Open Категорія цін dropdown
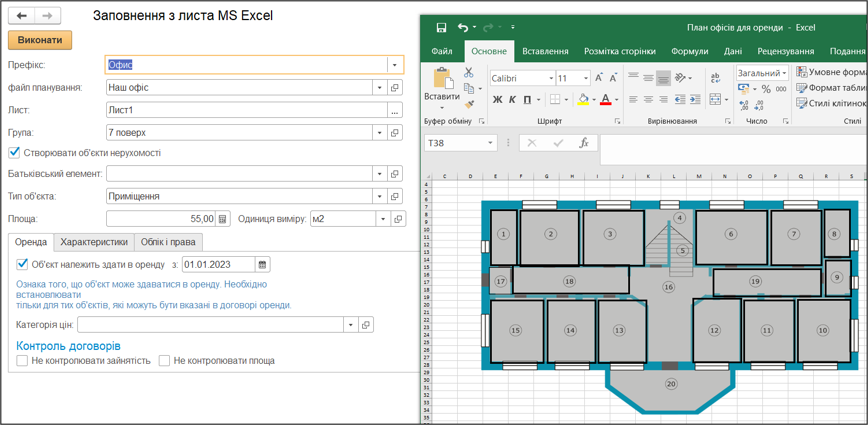 (x=351, y=325)
